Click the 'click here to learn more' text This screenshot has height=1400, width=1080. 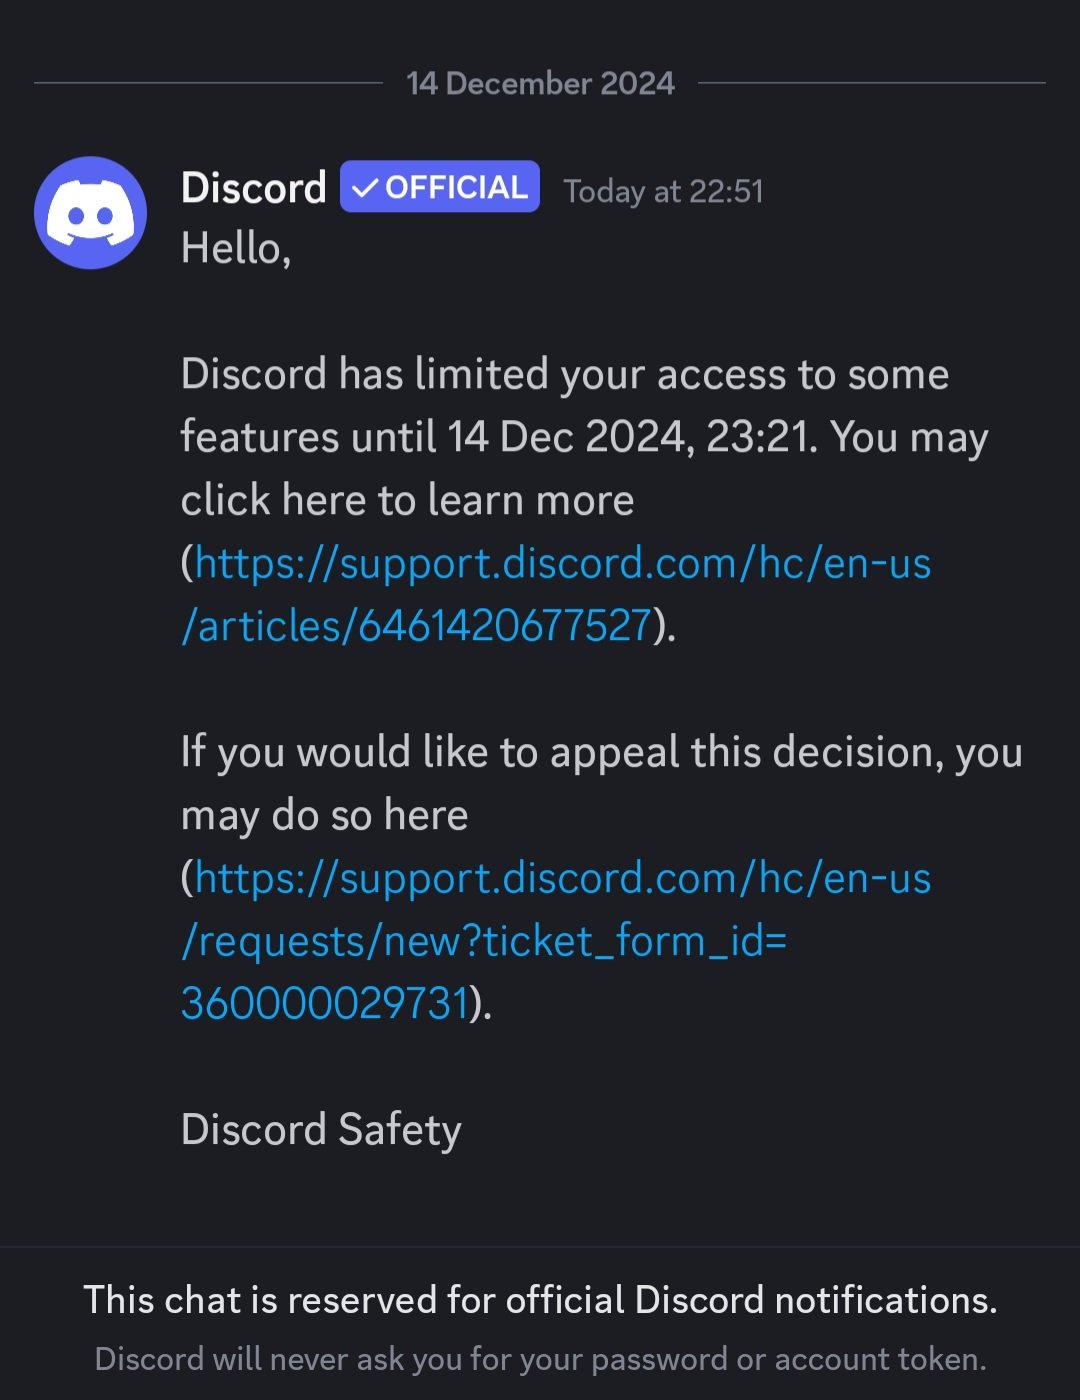click(x=407, y=500)
